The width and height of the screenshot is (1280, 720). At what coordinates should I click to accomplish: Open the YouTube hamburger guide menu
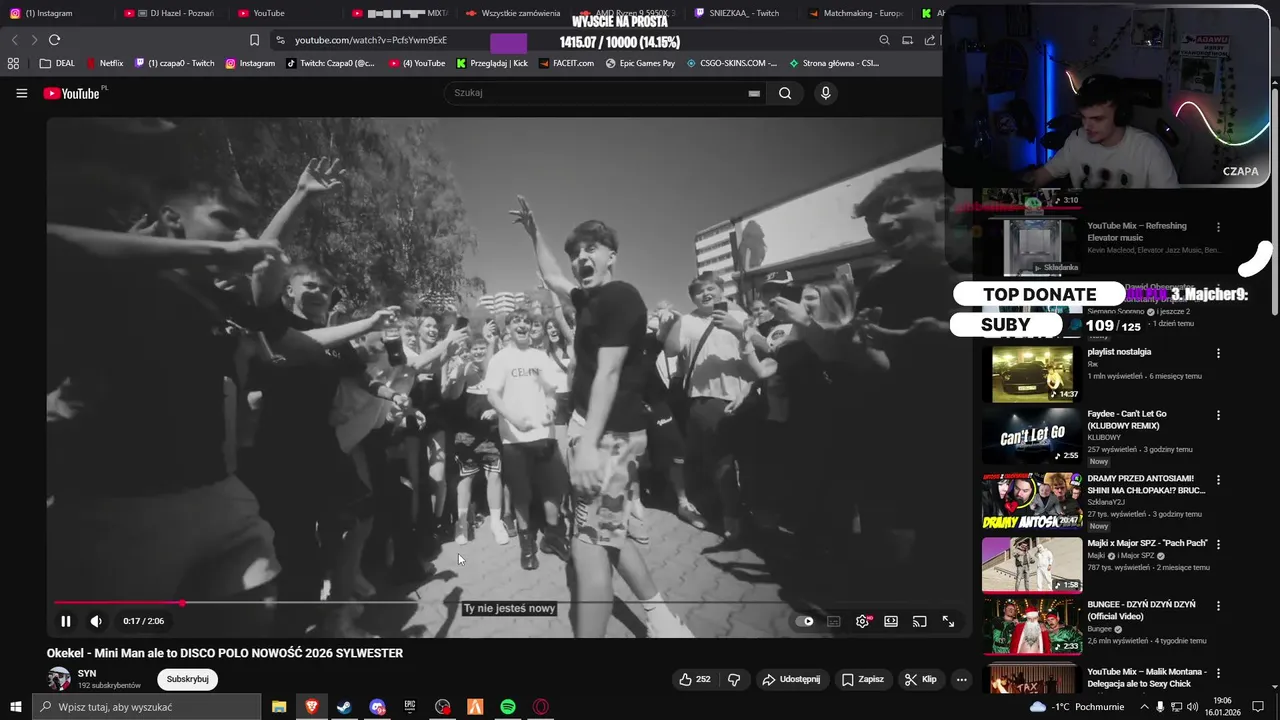point(21,93)
